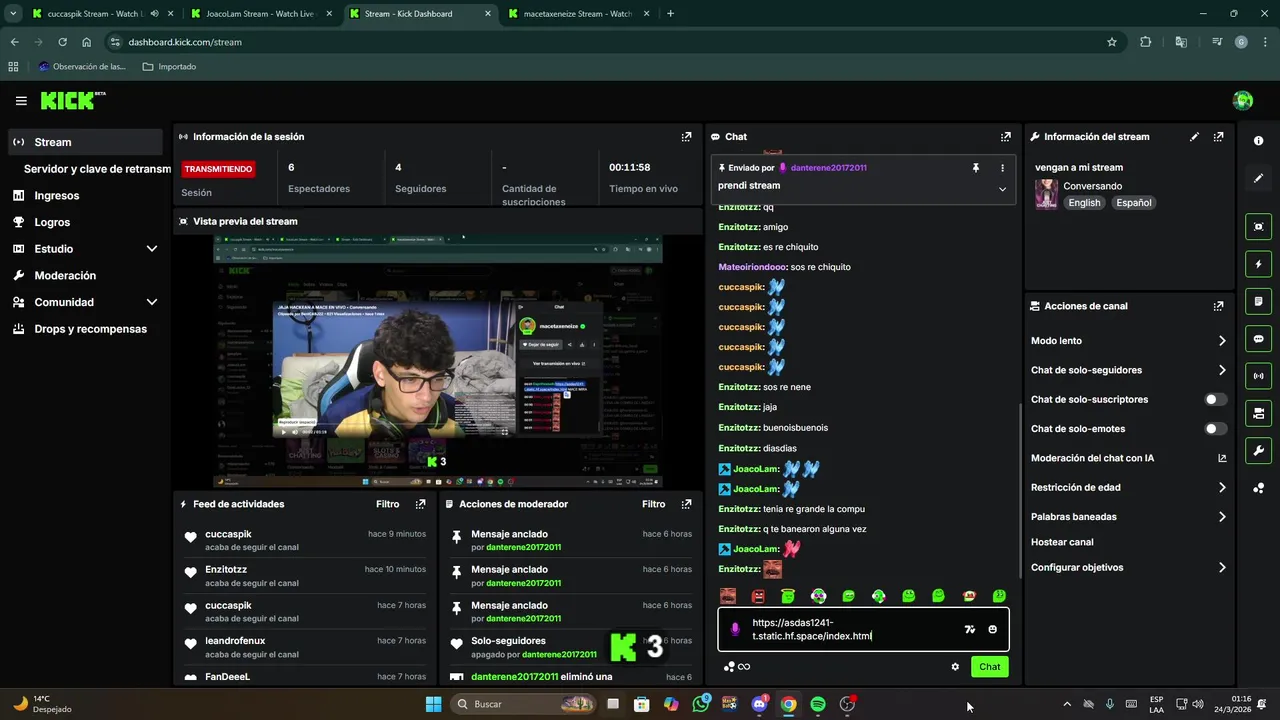Open the Moderación del chat con IA external link

coord(1222,458)
